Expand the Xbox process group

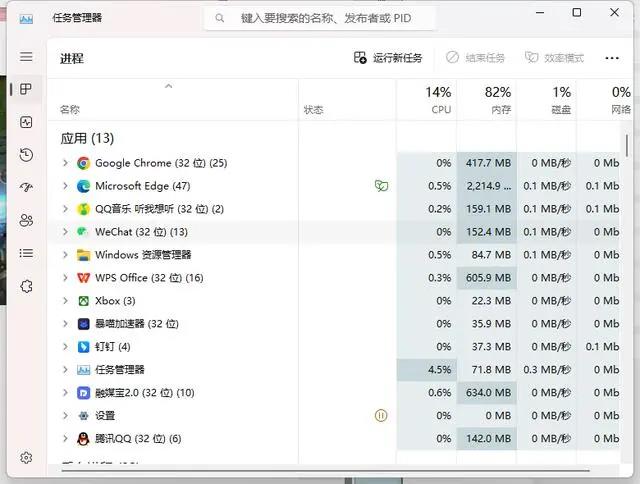coord(65,301)
